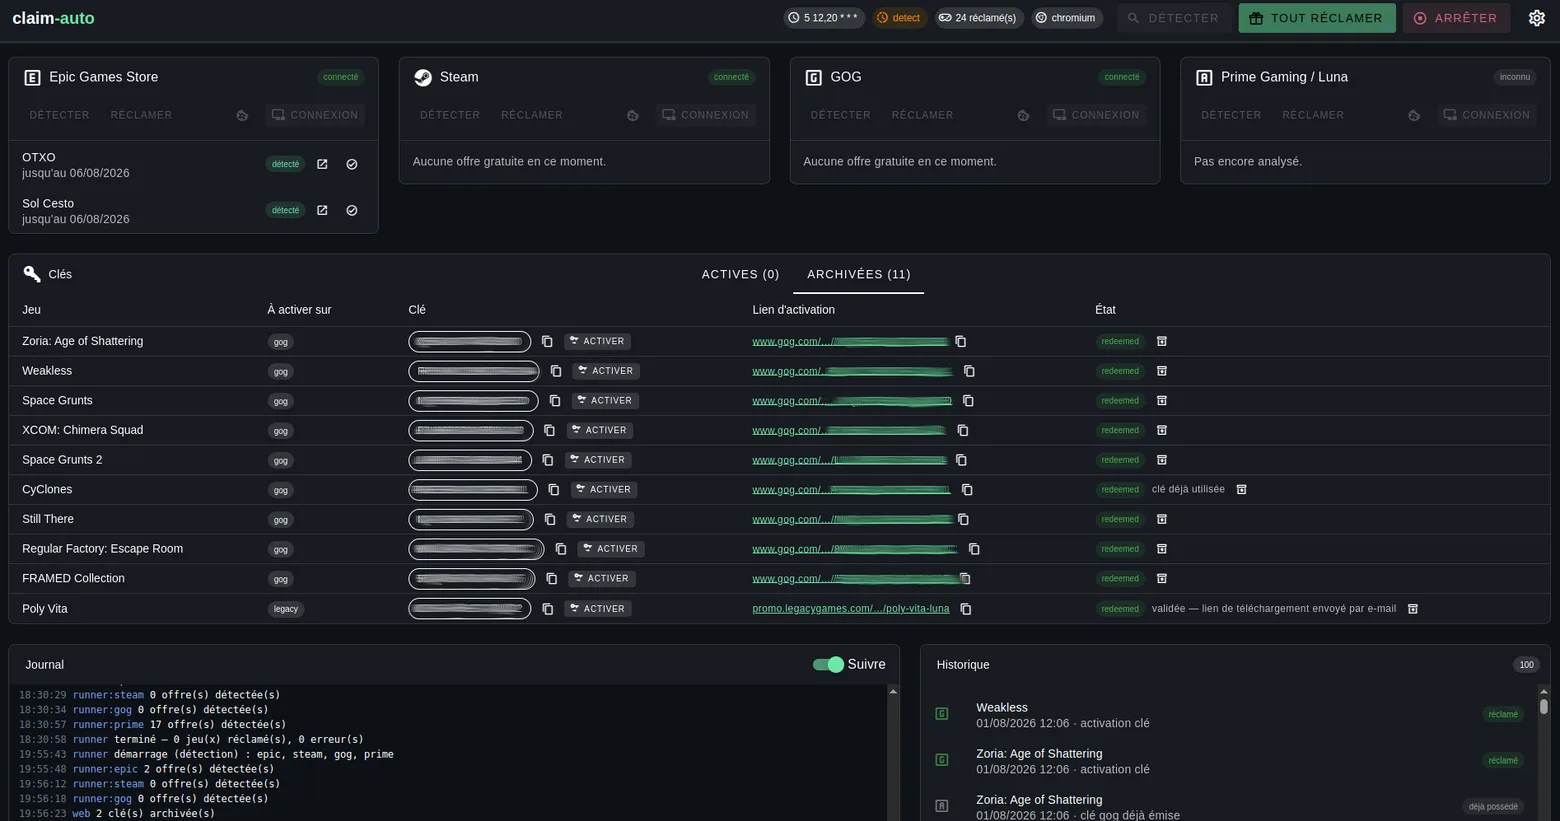Switch to the ACTIVES (0) tab
Image resolution: width=1560 pixels, height=821 pixels.
pyautogui.click(x=740, y=274)
